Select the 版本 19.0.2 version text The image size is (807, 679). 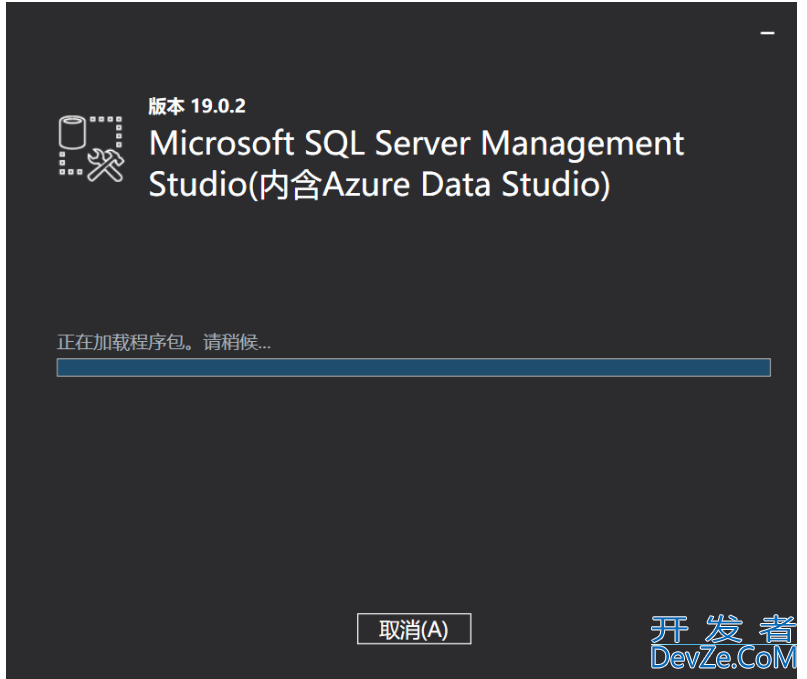(x=197, y=106)
